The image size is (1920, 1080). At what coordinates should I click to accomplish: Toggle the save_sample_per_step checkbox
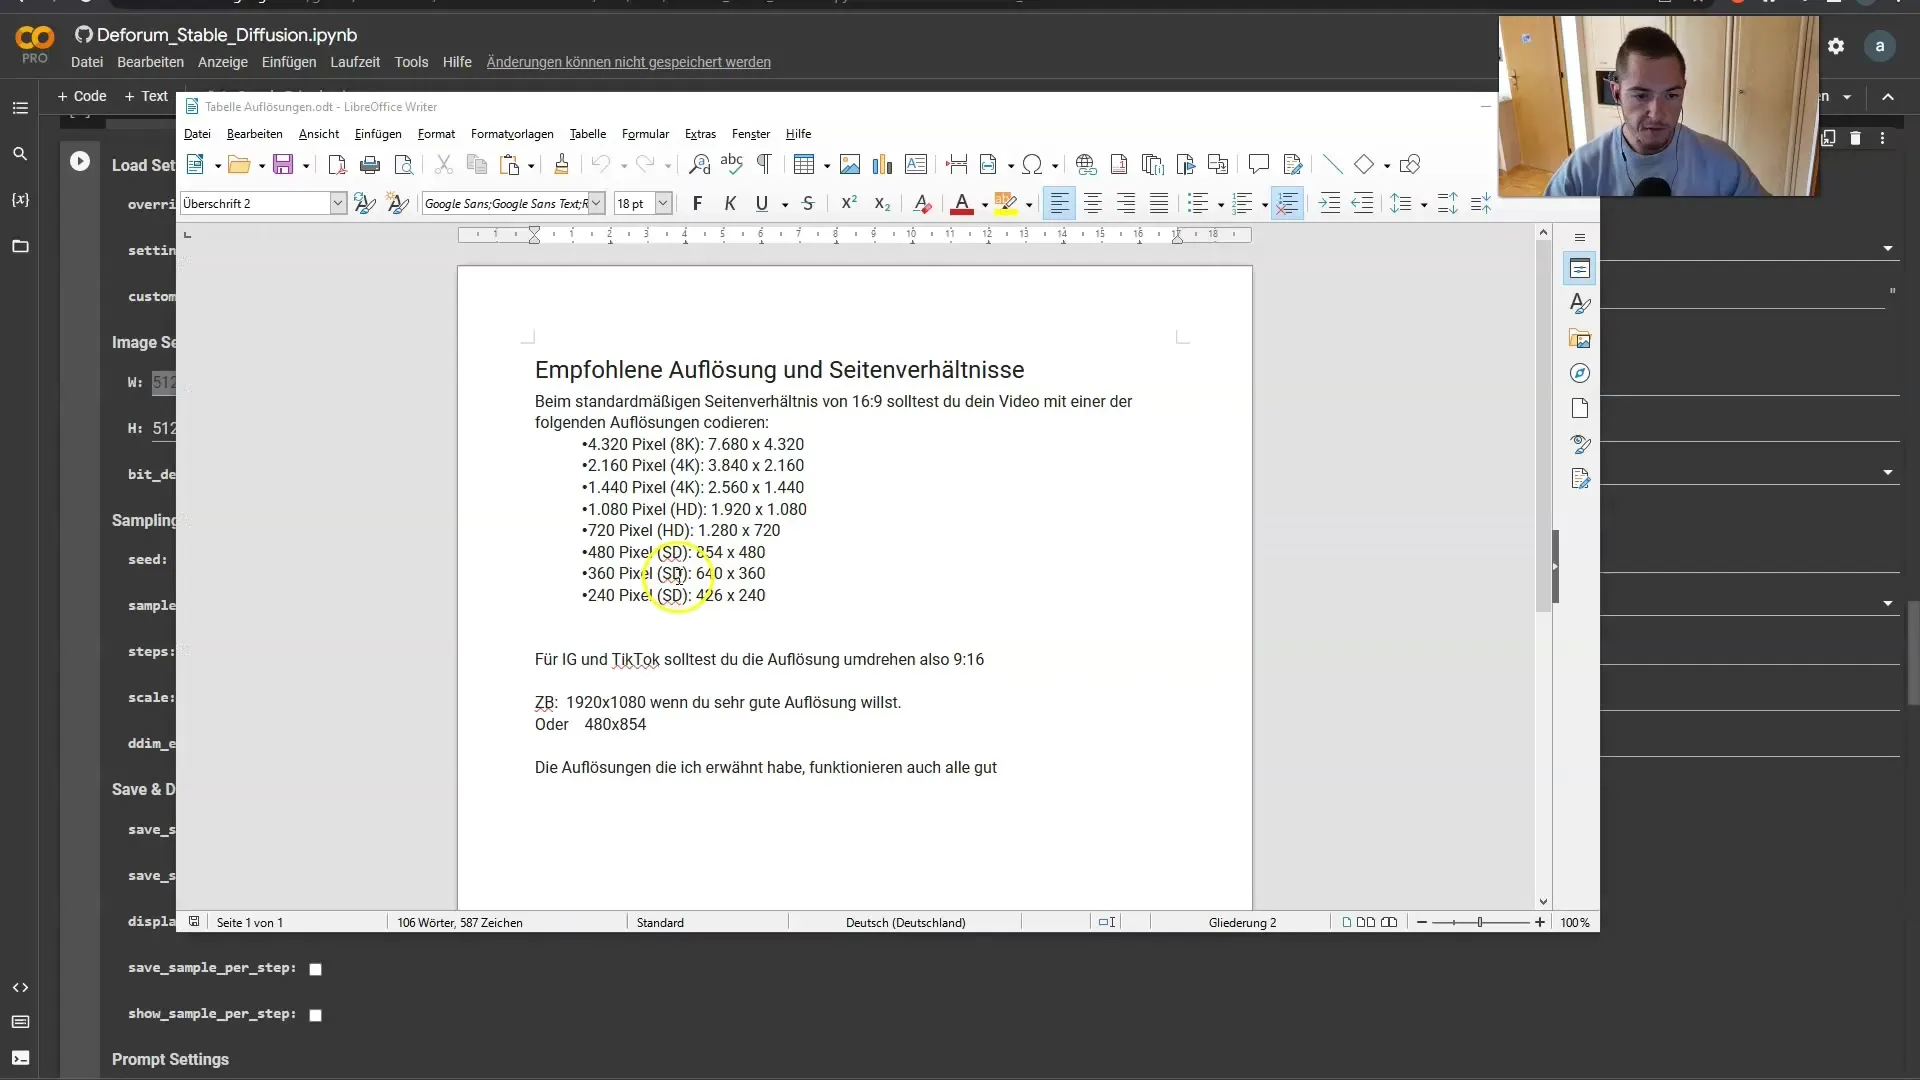point(316,969)
